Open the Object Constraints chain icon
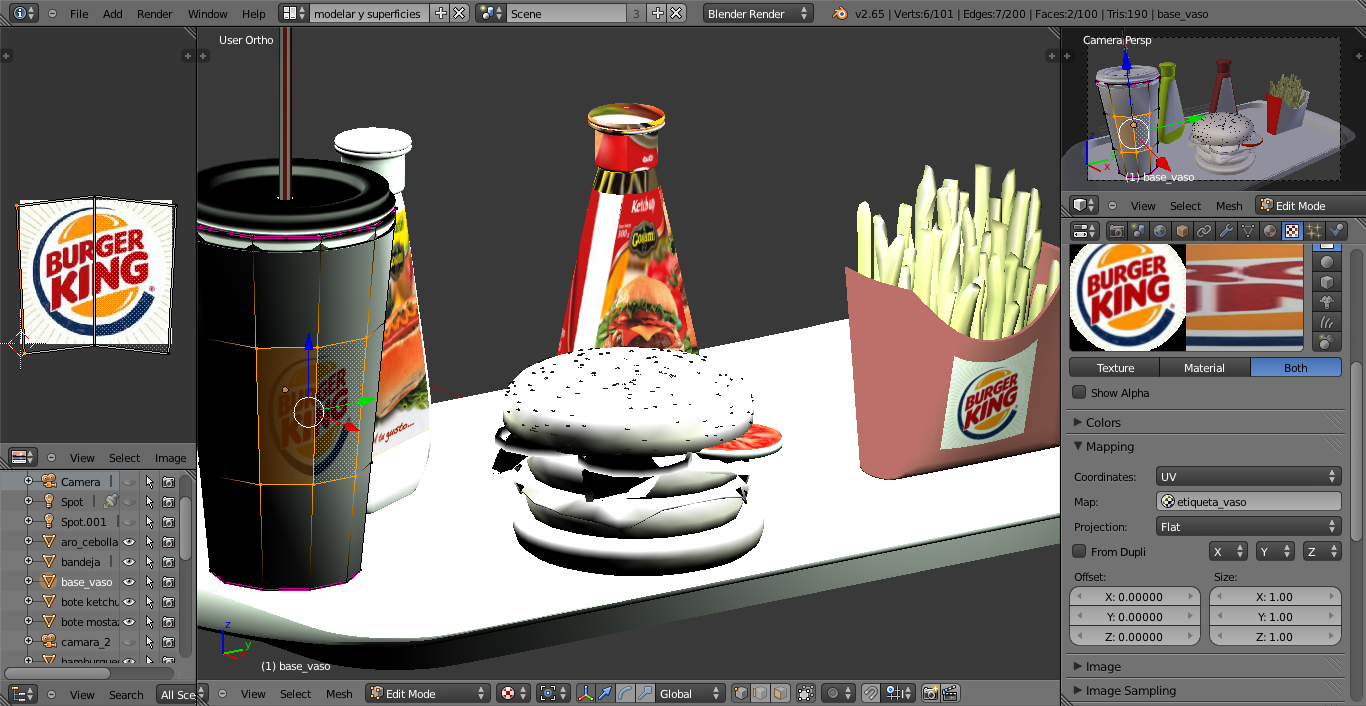The image size is (1366, 706). (1204, 231)
